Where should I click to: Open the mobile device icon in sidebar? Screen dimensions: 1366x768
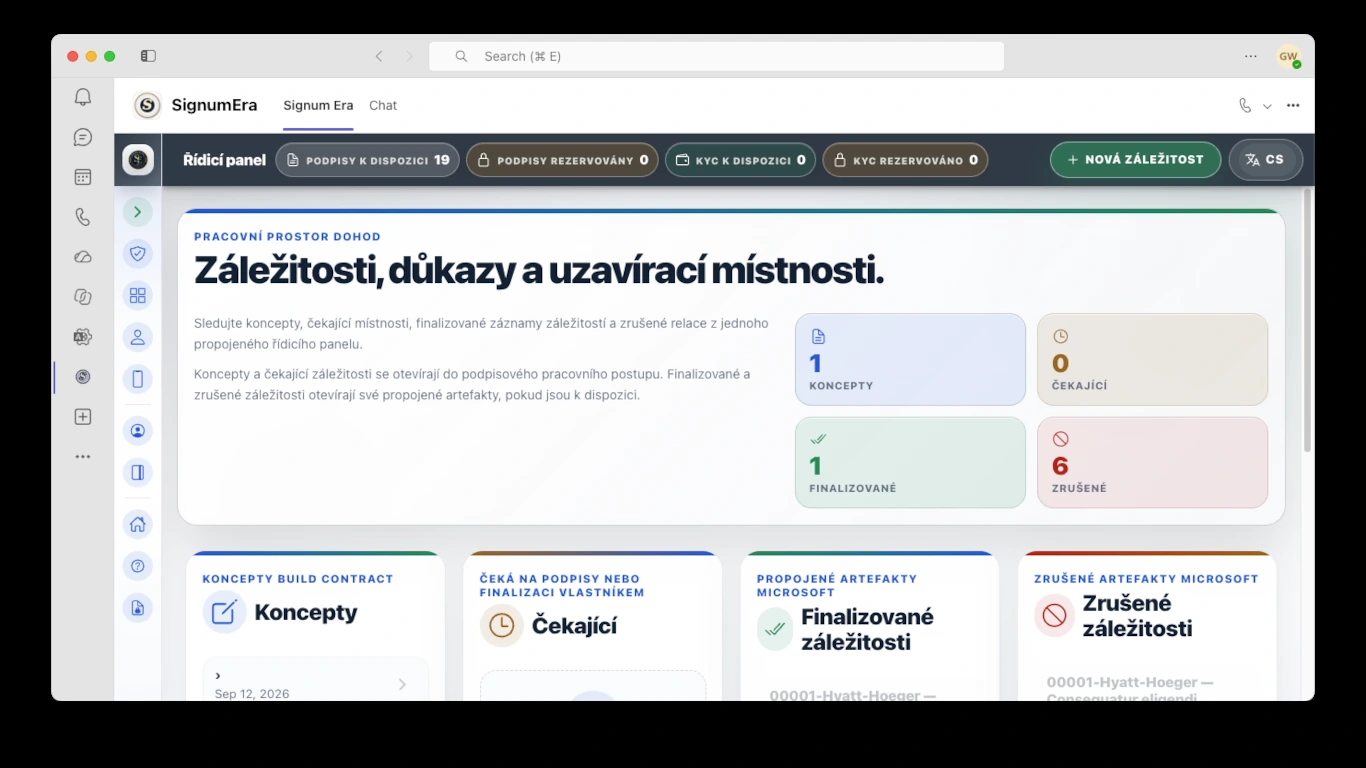pos(138,379)
